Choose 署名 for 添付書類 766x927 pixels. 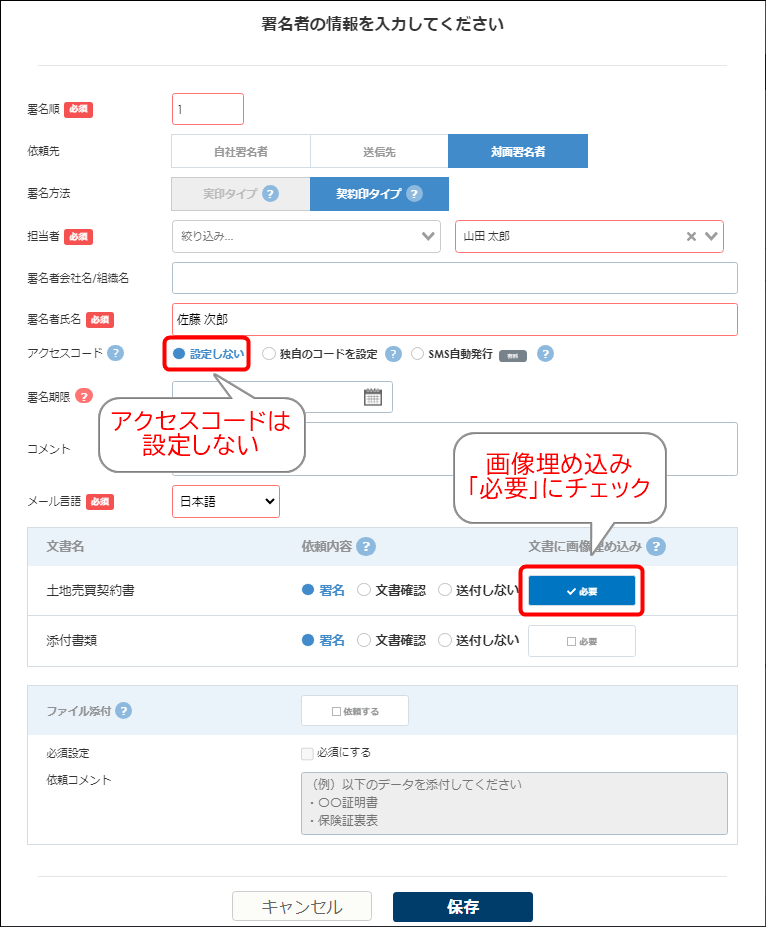point(323,640)
